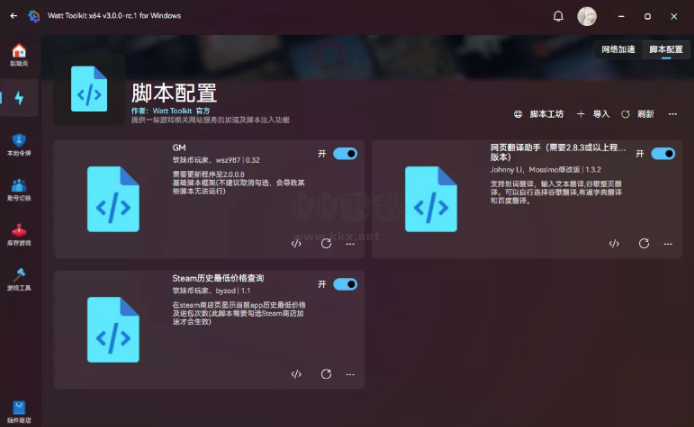The height and width of the screenshot is (427, 694).
Task: Maximize the Watt Toolkit window
Action: click(x=648, y=16)
